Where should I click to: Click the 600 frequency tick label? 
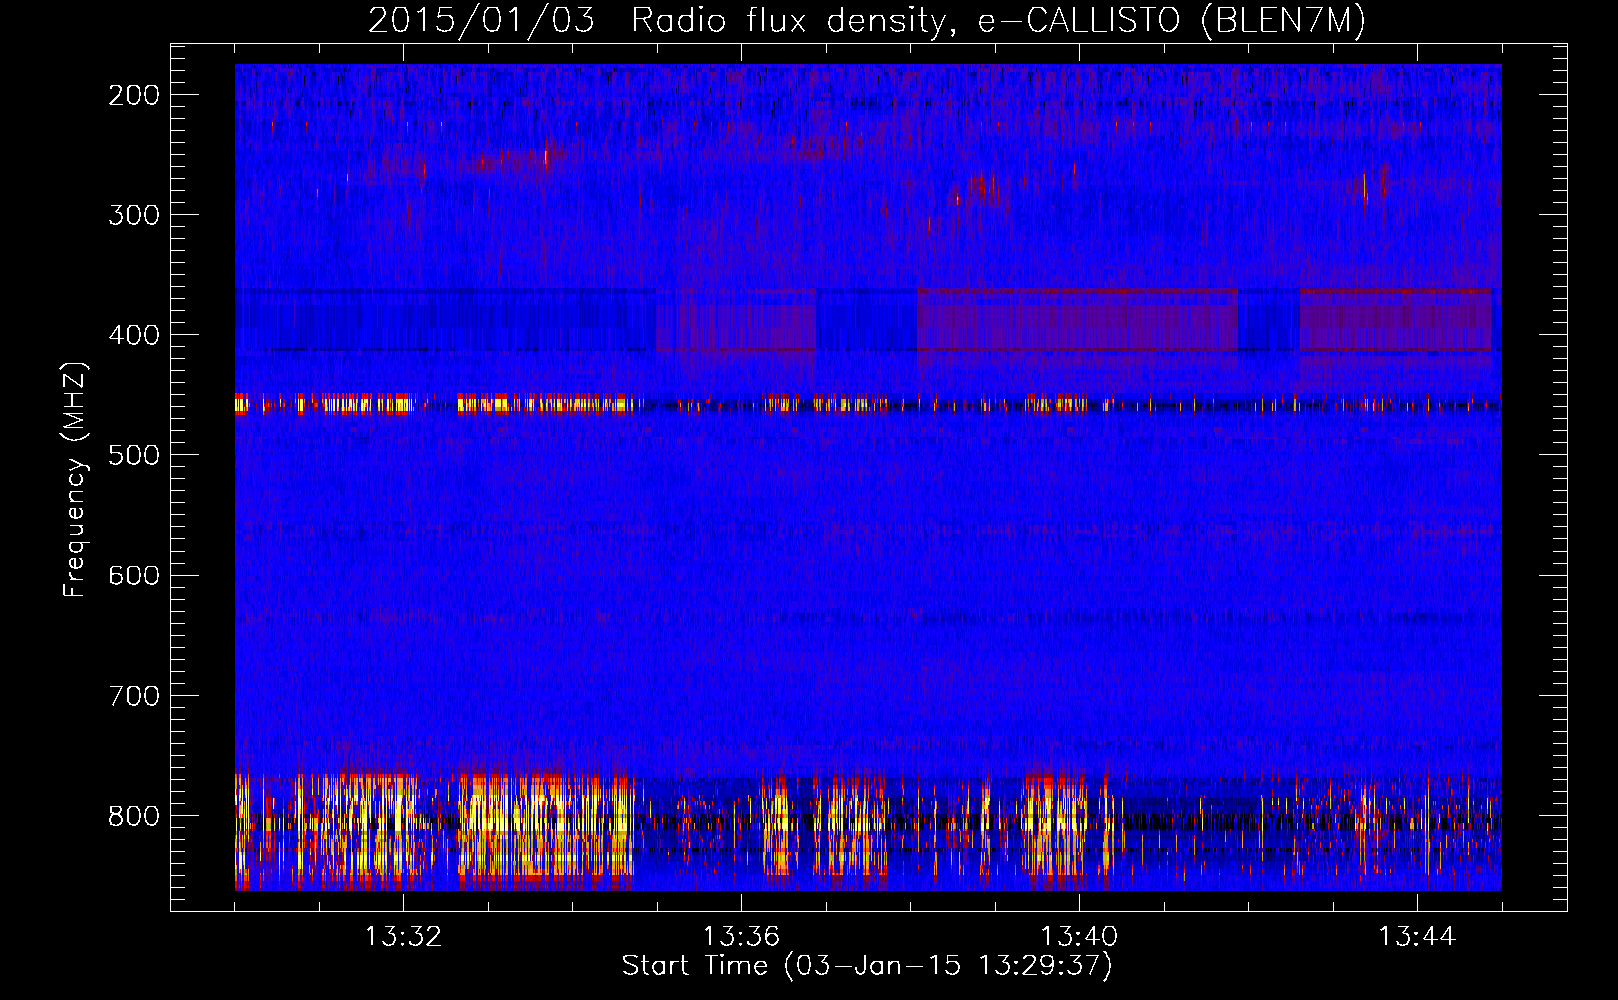point(134,575)
